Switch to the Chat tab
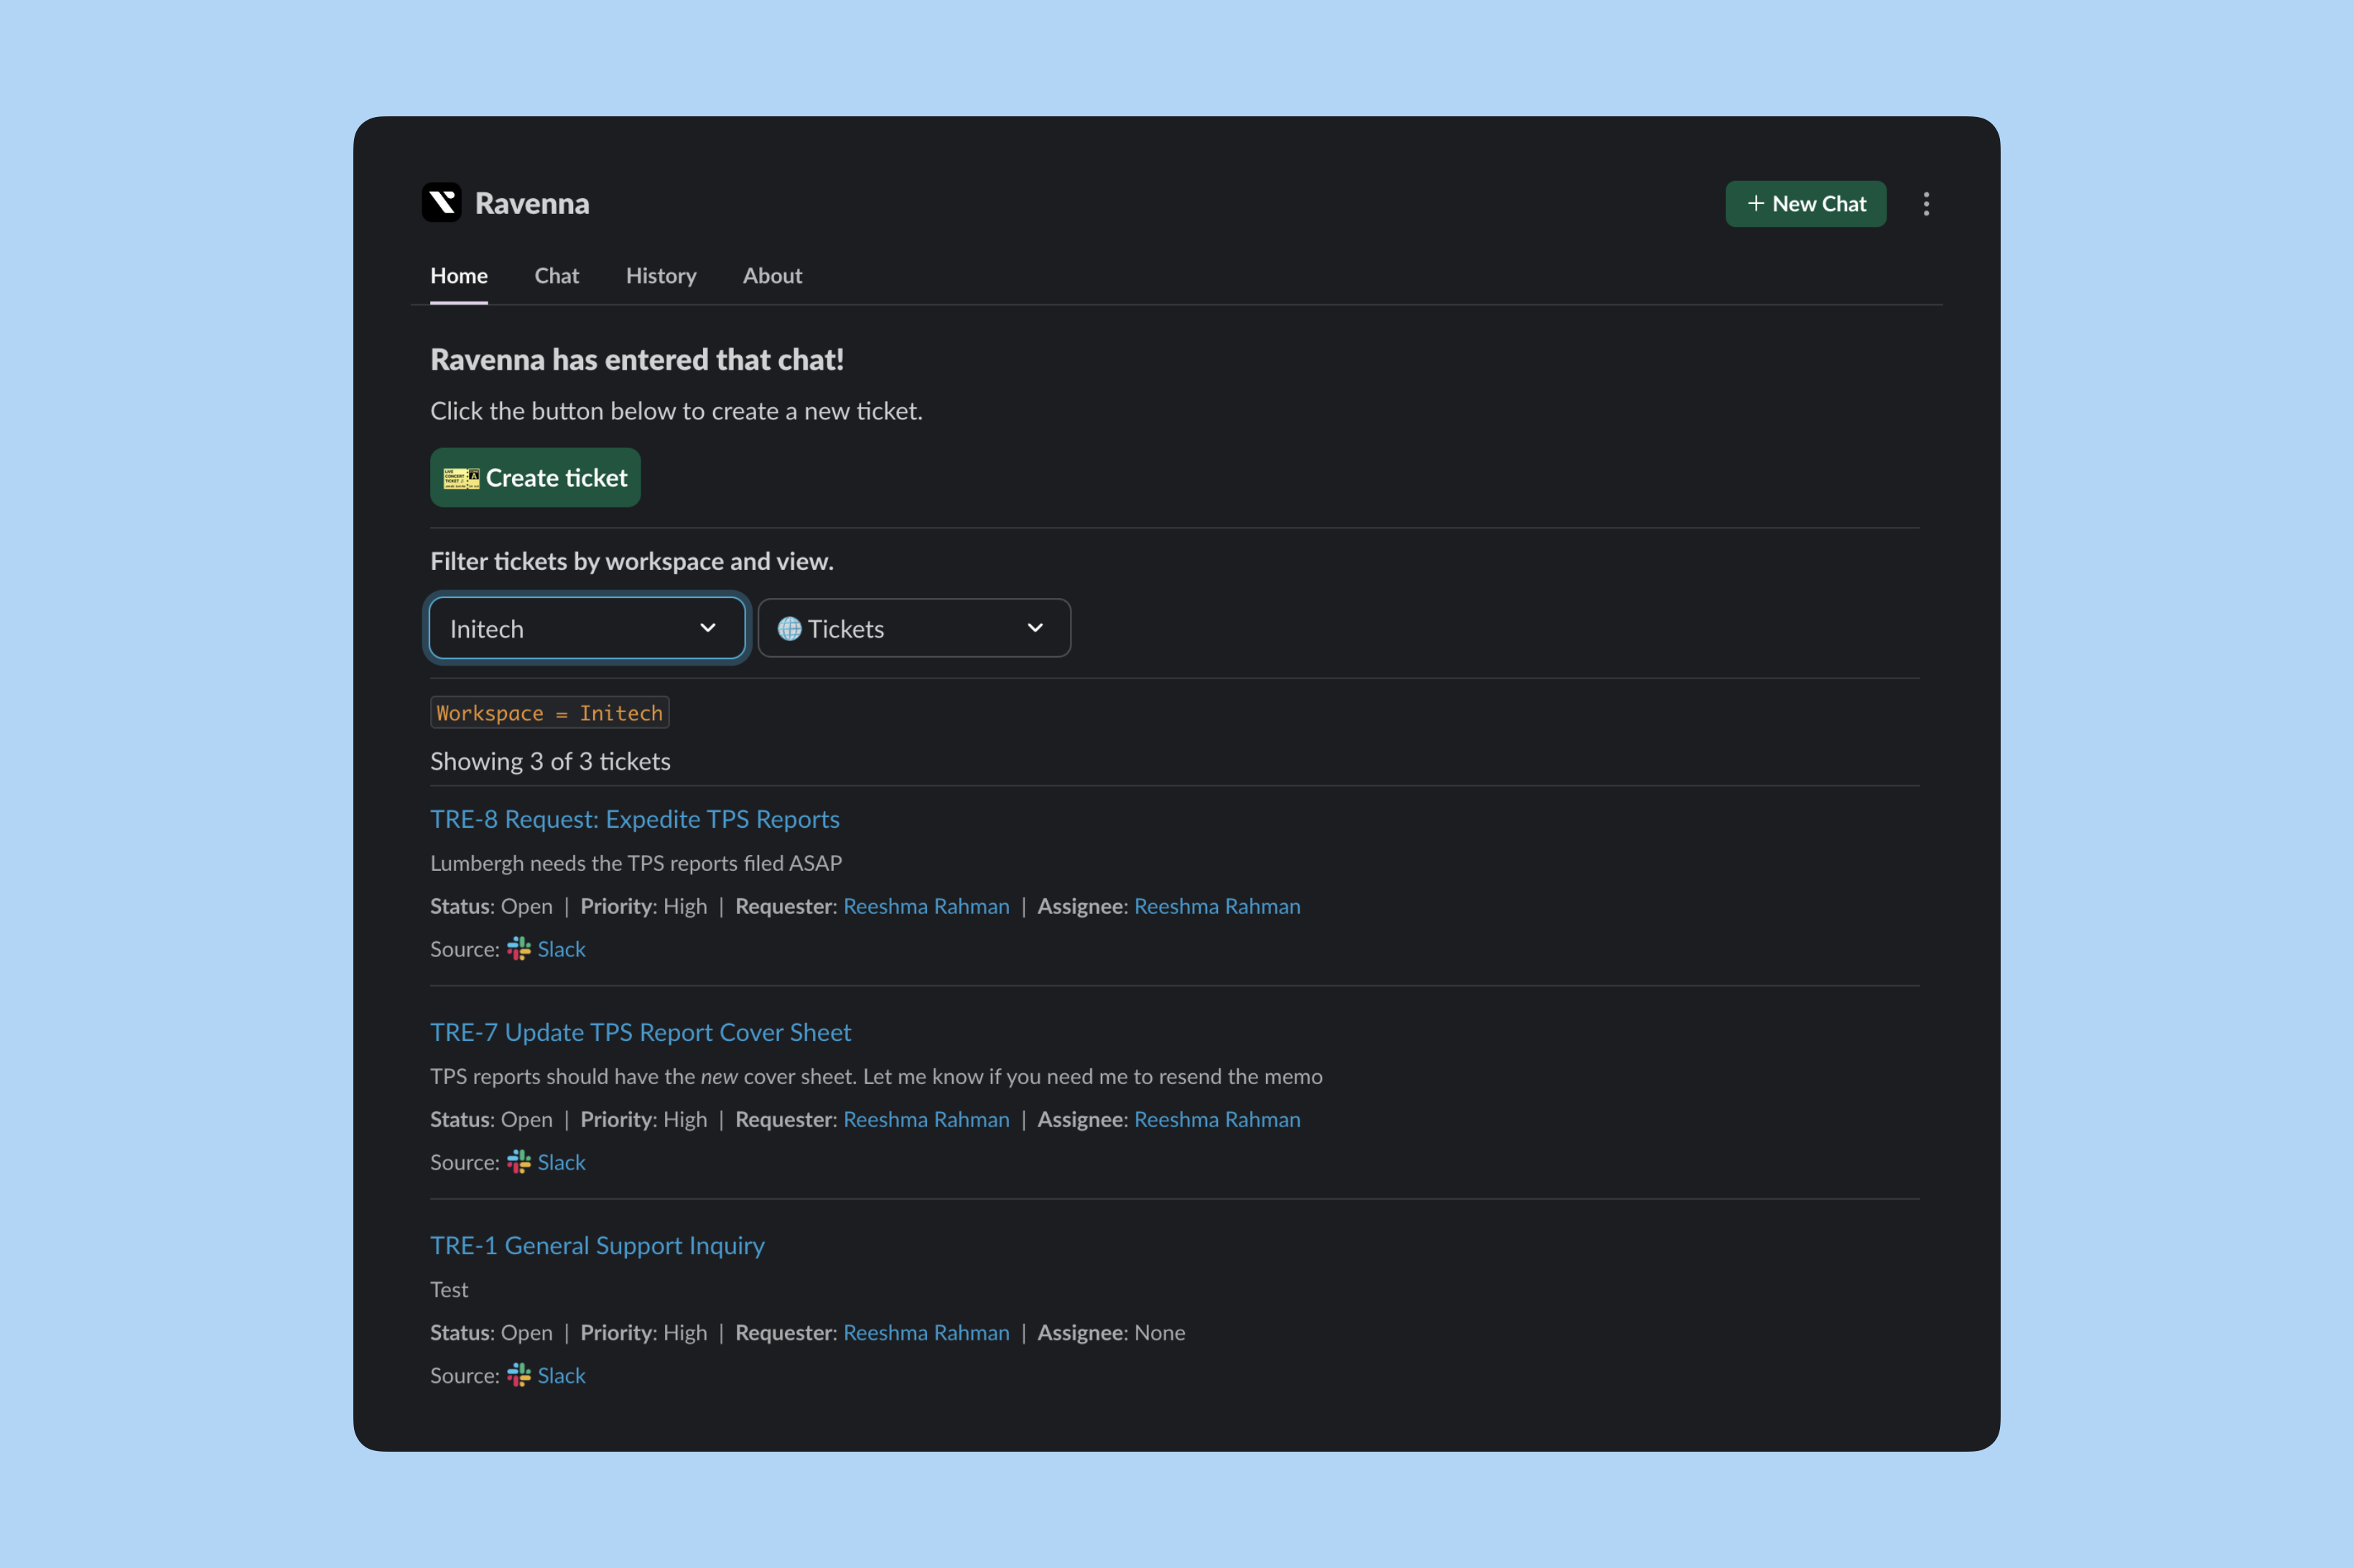2354x1568 pixels. (556, 276)
